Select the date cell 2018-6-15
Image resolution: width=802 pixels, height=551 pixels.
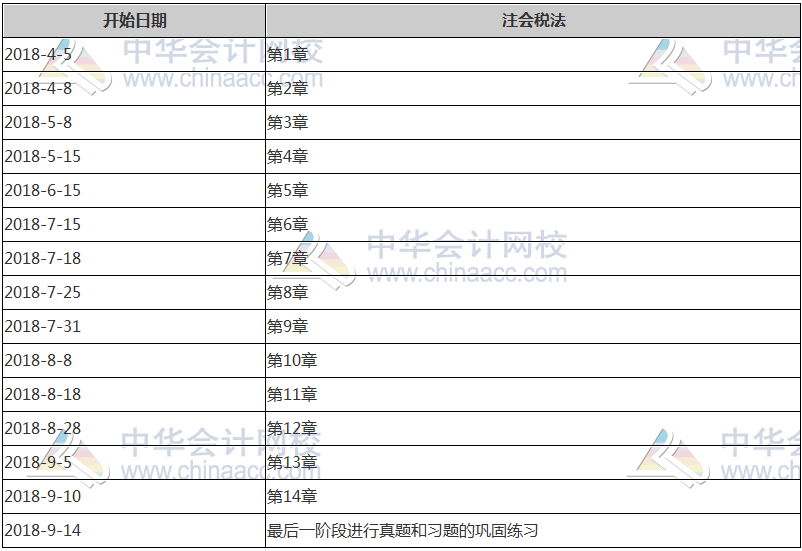point(134,190)
